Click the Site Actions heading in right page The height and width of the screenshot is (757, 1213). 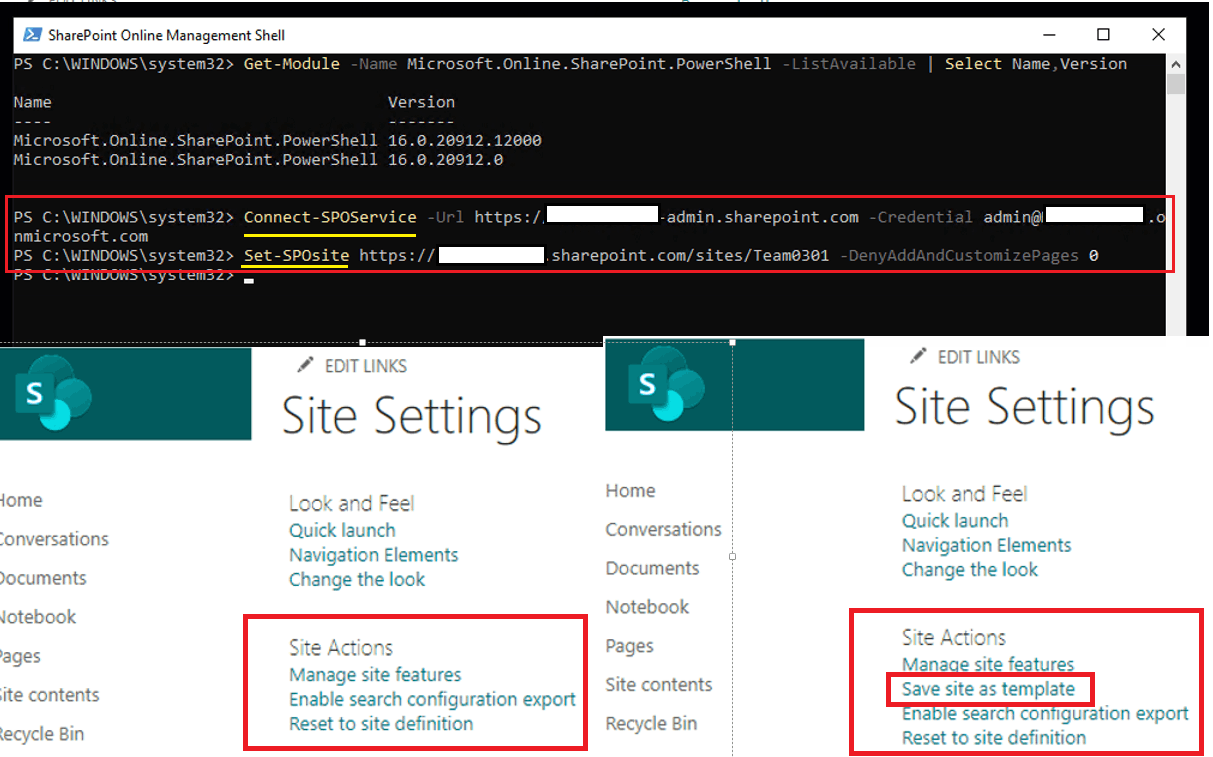tap(954, 637)
